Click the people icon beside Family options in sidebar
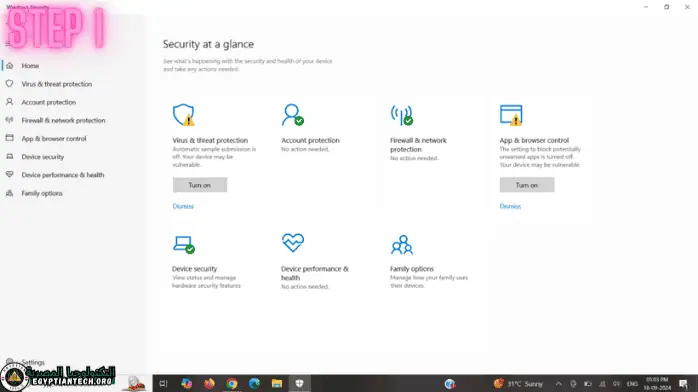Viewport: 698px width, 392px height. coord(9,193)
